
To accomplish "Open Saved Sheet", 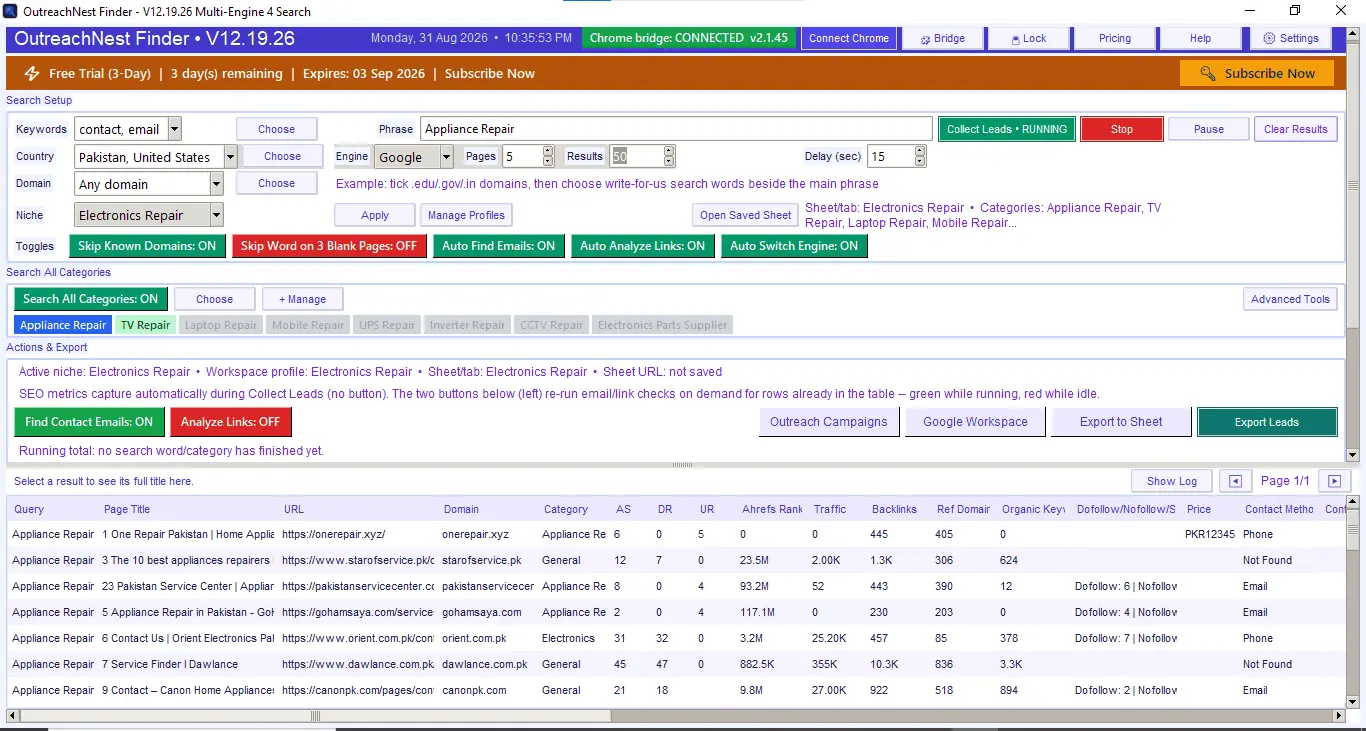I will tap(745, 215).
